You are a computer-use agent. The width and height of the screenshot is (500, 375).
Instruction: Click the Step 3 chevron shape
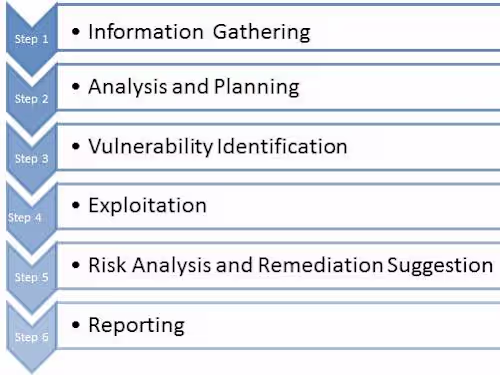coord(32,159)
